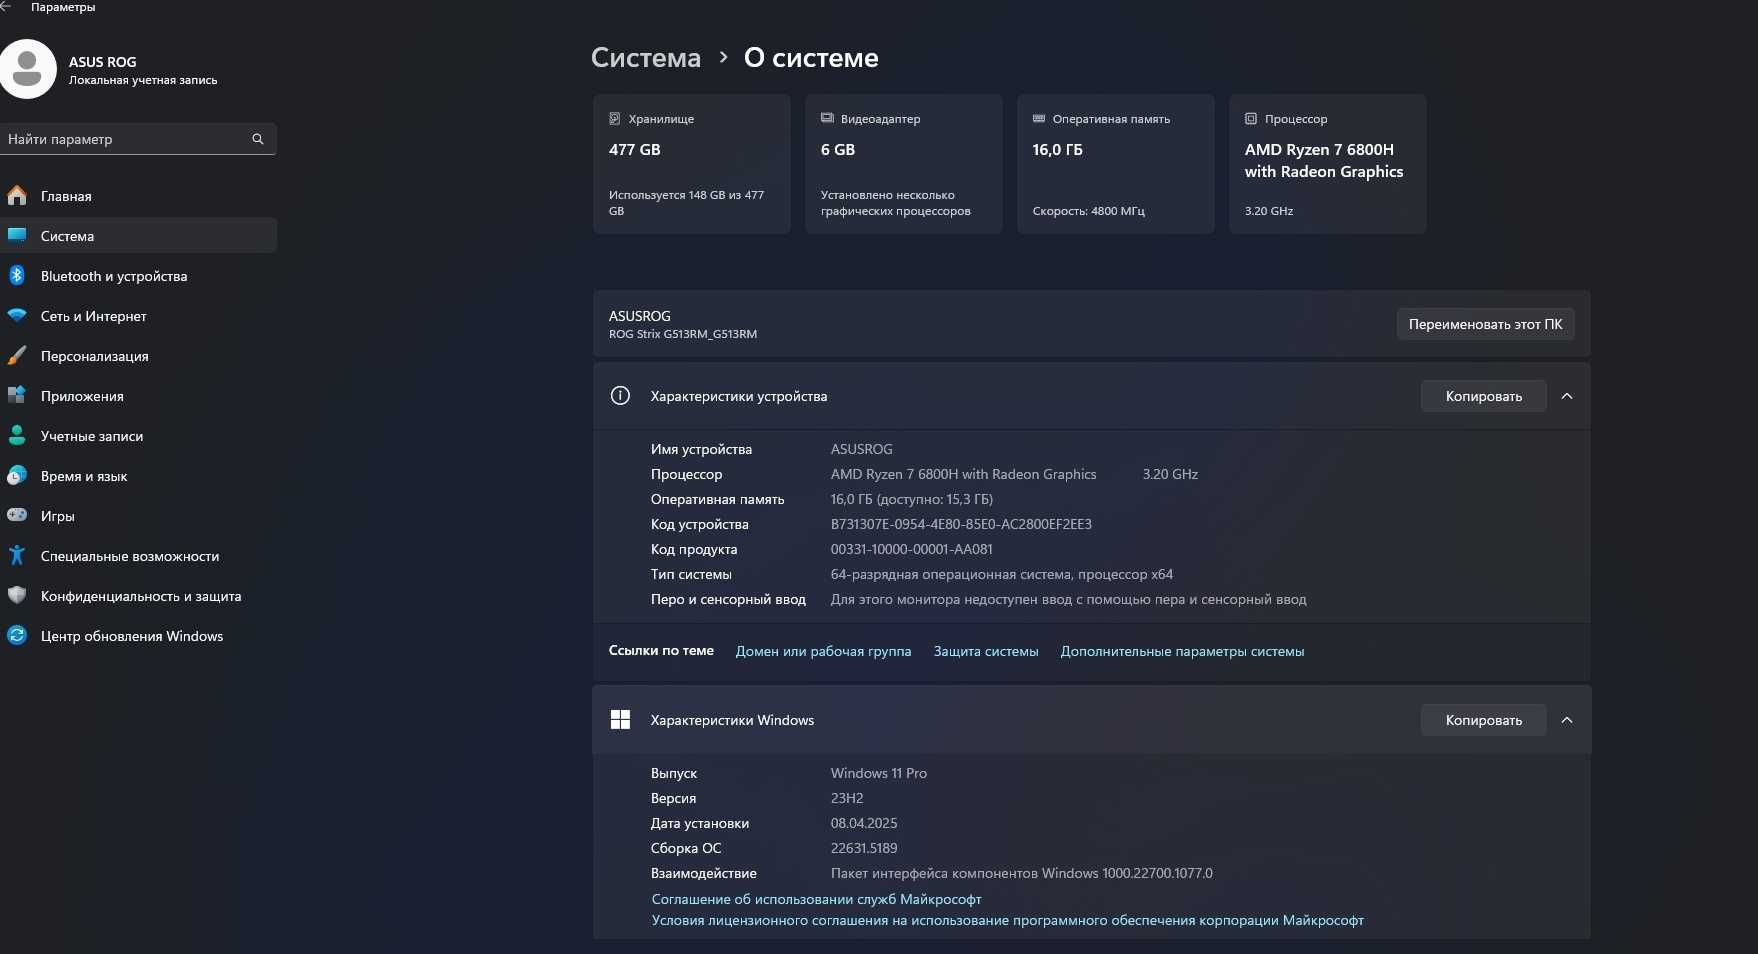Collapse the Характеристики устройства section chevron
Viewport: 1758px width, 954px height.
click(1567, 396)
